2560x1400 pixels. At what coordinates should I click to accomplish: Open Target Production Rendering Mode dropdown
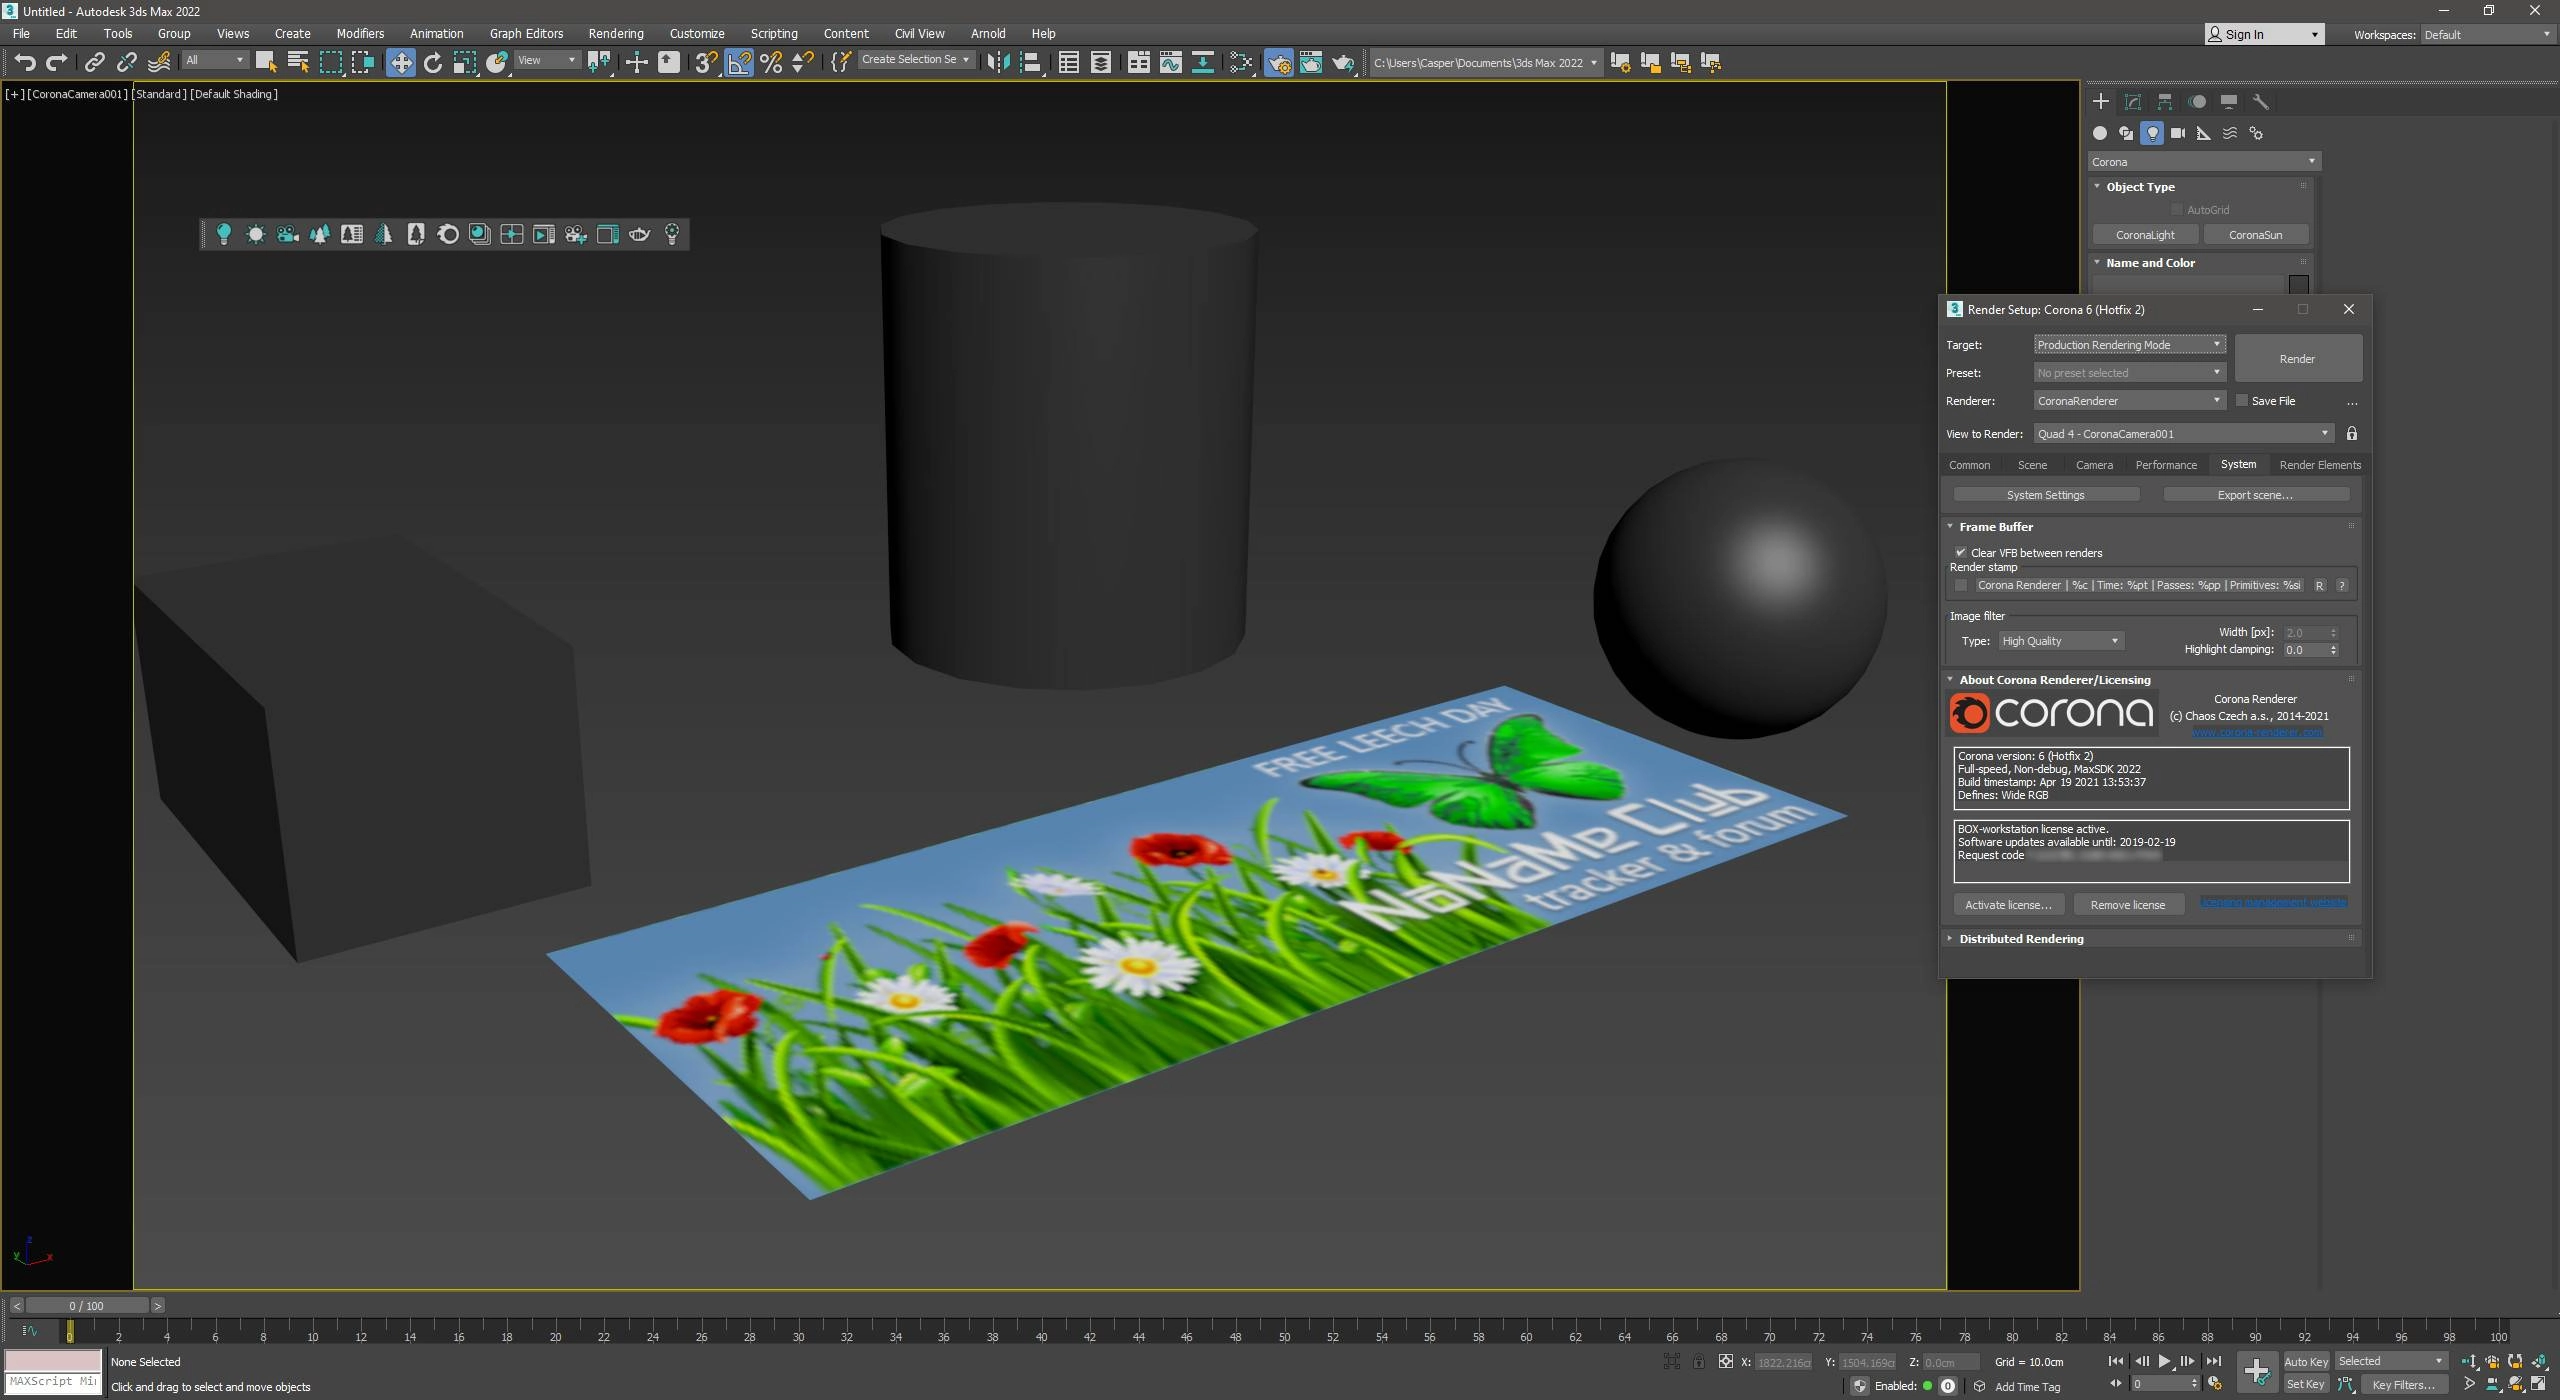coord(2129,345)
